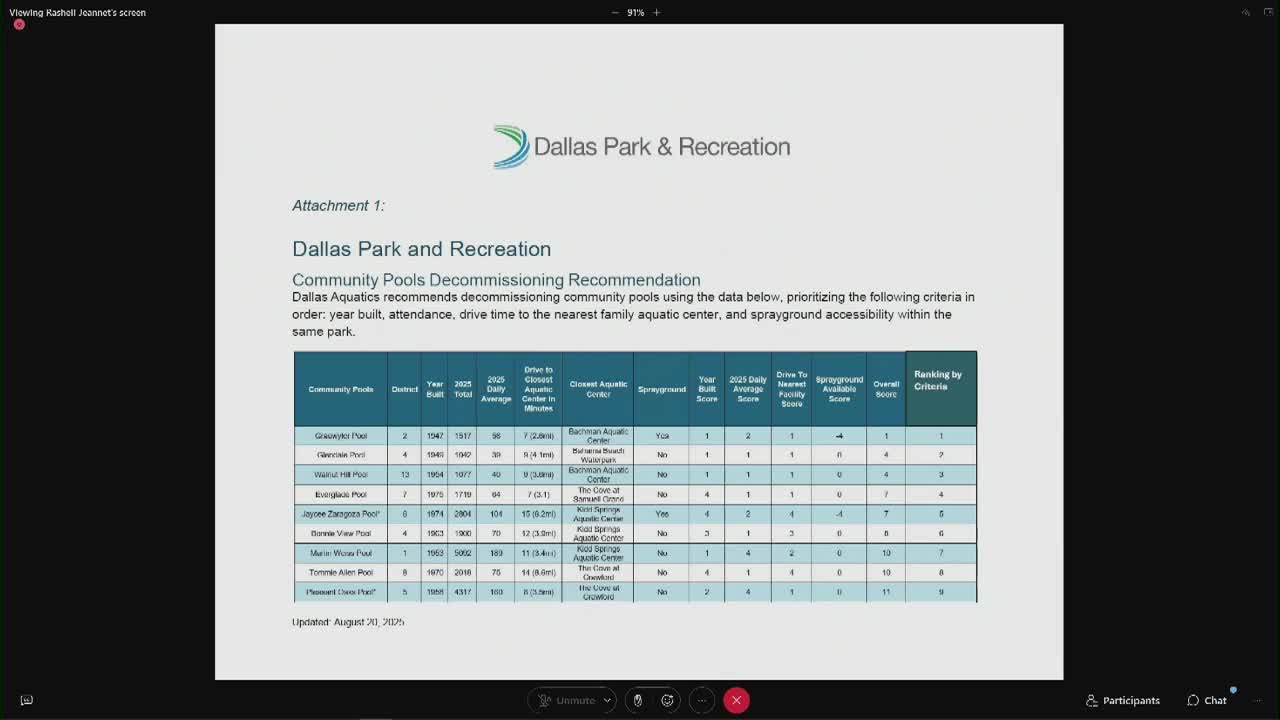The width and height of the screenshot is (1280, 720).
Task: Click the 91% zoom level value
Action: coord(636,12)
